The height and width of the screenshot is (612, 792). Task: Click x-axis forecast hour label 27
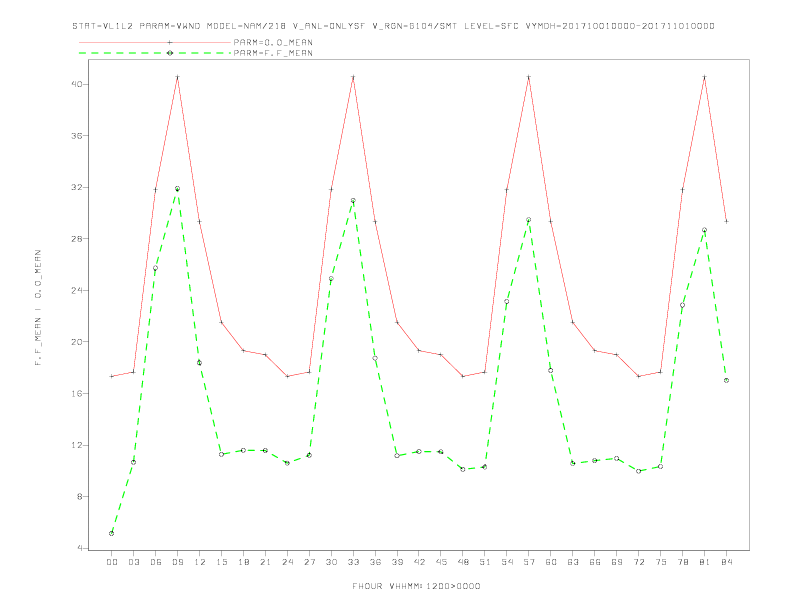pyautogui.click(x=309, y=562)
